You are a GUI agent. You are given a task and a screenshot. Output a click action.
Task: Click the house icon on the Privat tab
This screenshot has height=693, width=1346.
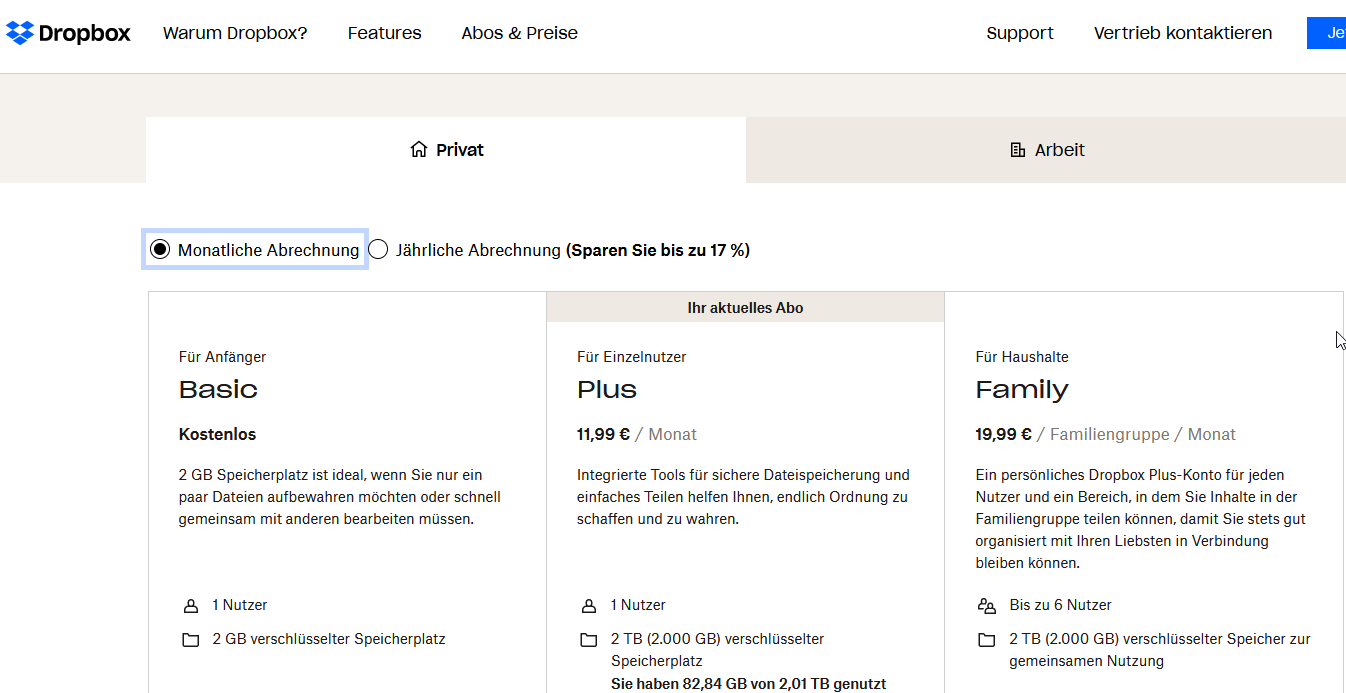[419, 150]
